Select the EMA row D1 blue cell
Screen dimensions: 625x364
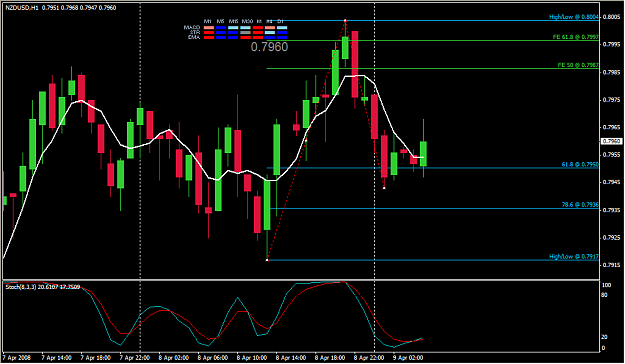coord(282,37)
